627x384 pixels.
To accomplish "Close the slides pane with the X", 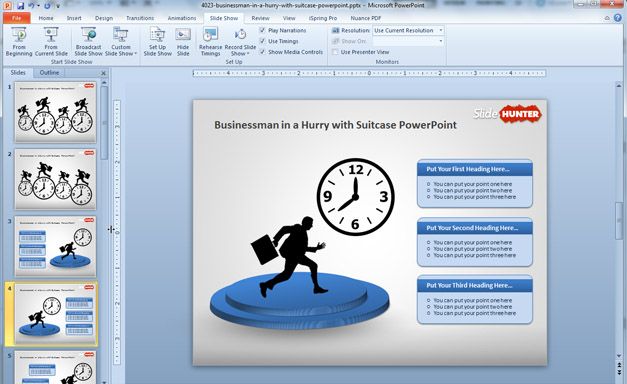I will (x=104, y=73).
